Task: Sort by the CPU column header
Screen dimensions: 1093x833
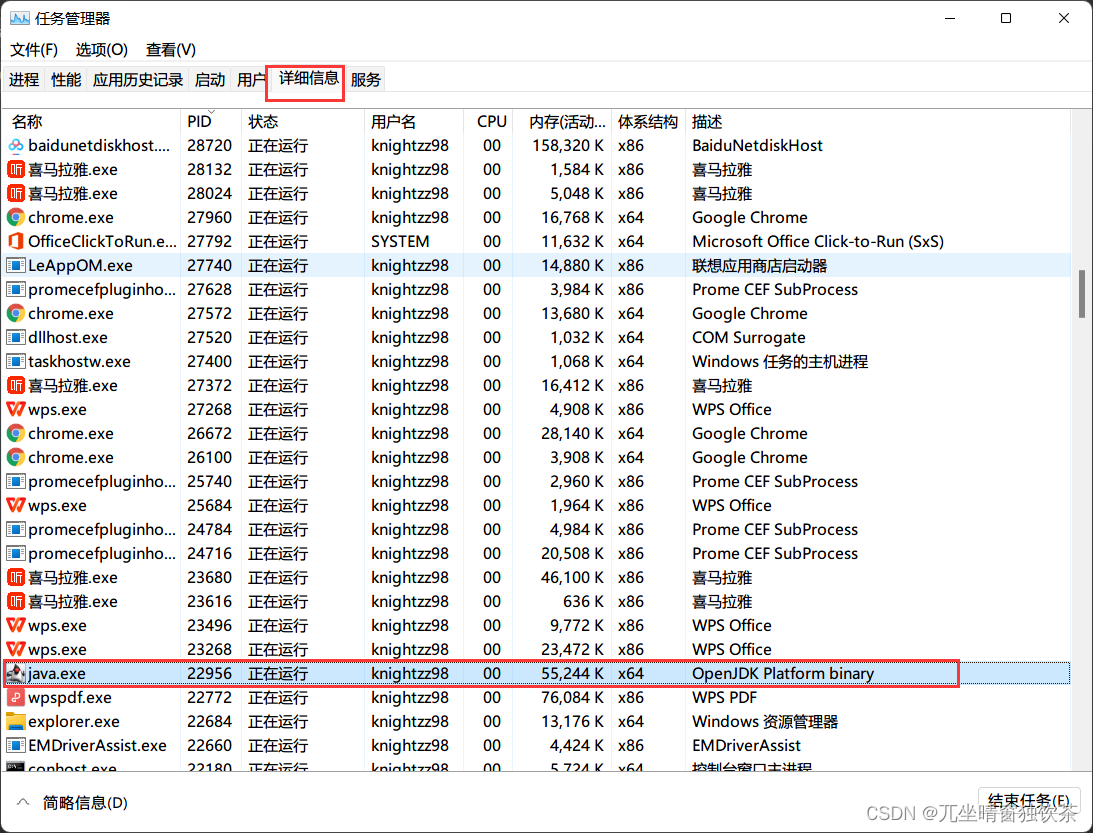Action: coord(488,121)
